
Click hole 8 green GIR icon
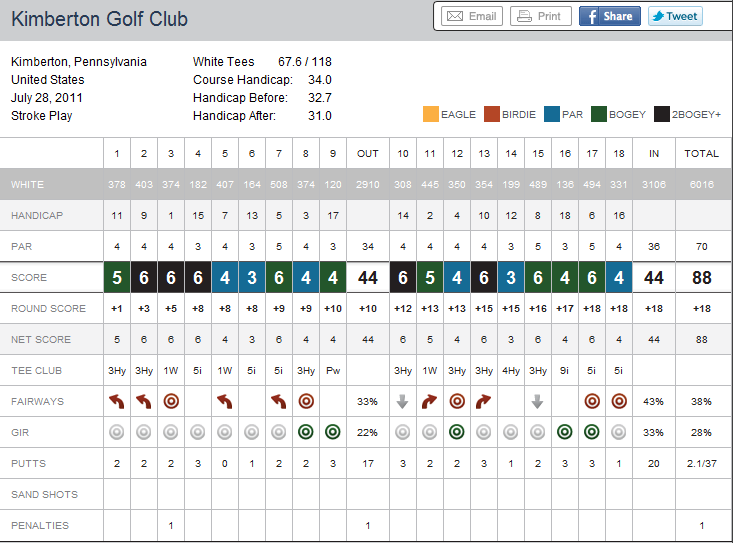pyautogui.click(x=306, y=433)
